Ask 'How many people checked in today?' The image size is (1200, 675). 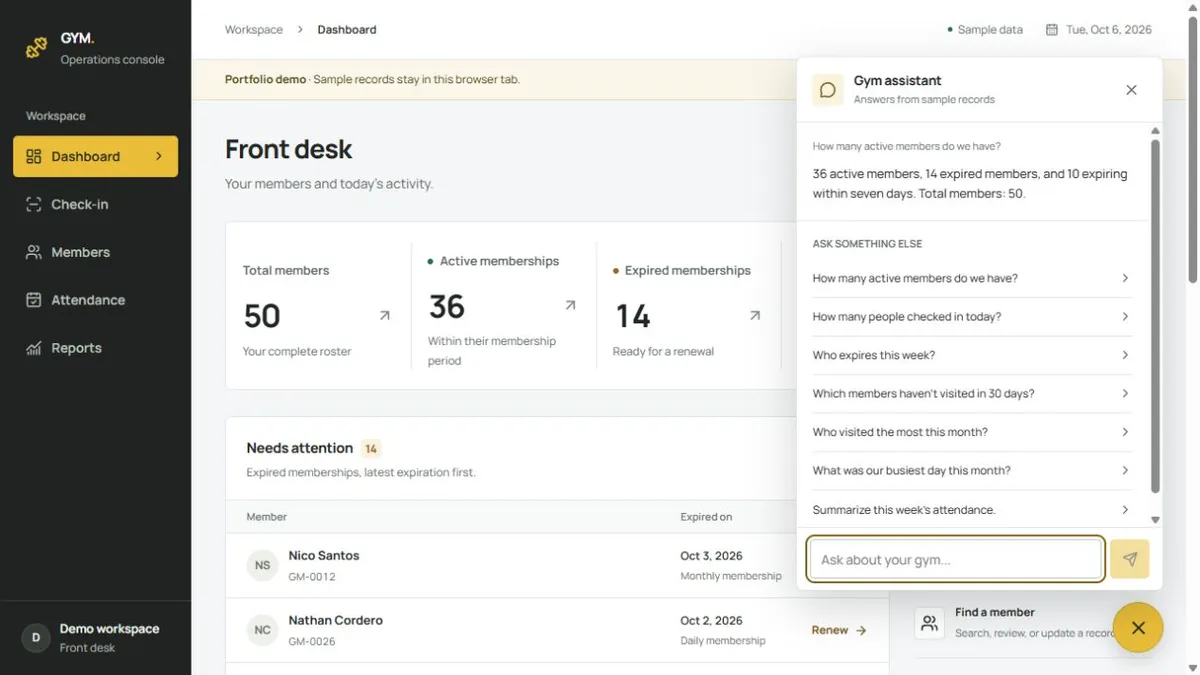(972, 317)
